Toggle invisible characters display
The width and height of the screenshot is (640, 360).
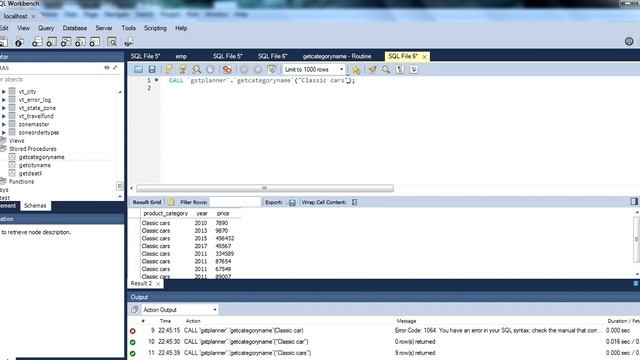[400, 69]
